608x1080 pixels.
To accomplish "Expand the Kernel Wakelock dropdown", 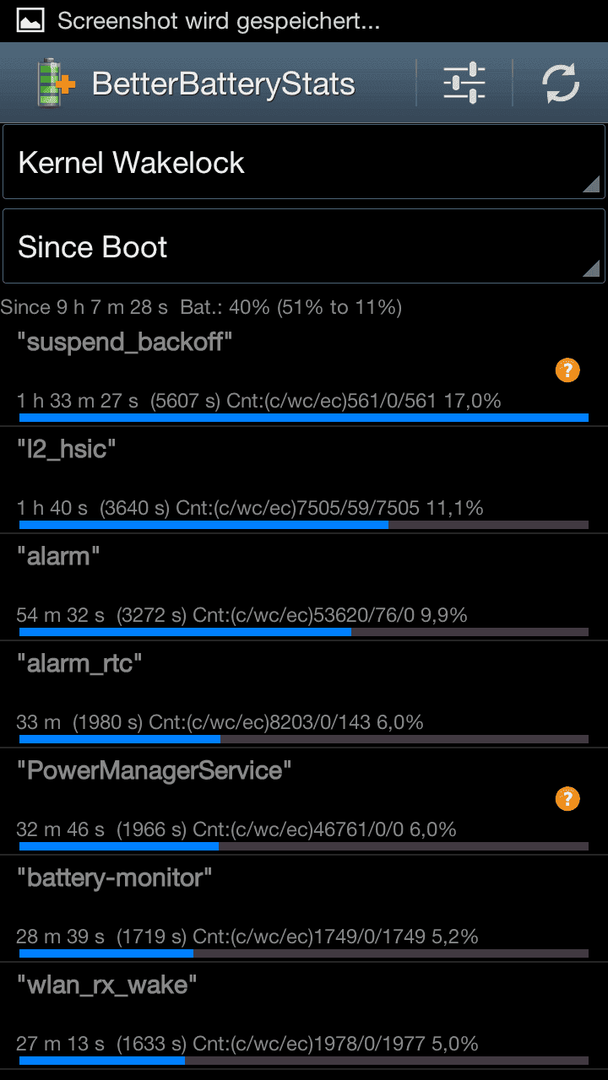I will click(304, 162).
